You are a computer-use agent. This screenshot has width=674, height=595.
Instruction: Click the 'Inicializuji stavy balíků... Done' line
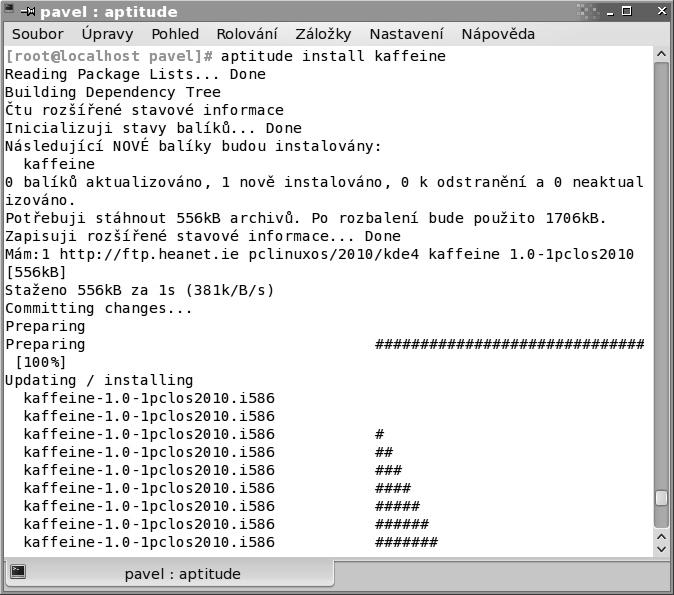(x=153, y=129)
